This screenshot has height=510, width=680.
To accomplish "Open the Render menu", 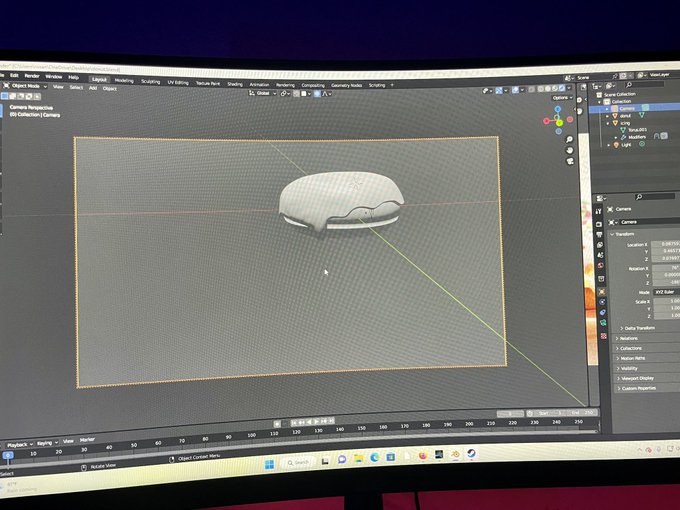I will tap(32, 76).
